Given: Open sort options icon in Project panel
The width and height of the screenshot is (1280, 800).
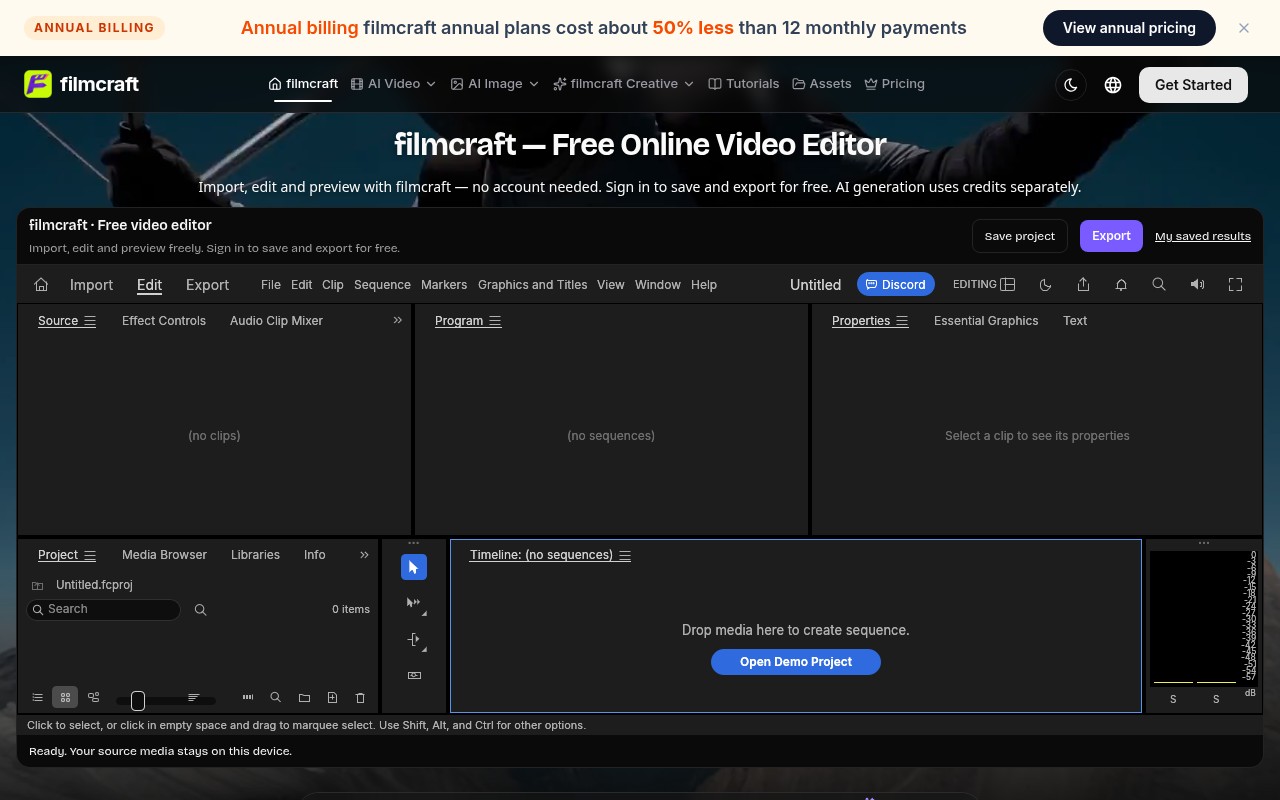Looking at the screenshot, I should point(194,697).
